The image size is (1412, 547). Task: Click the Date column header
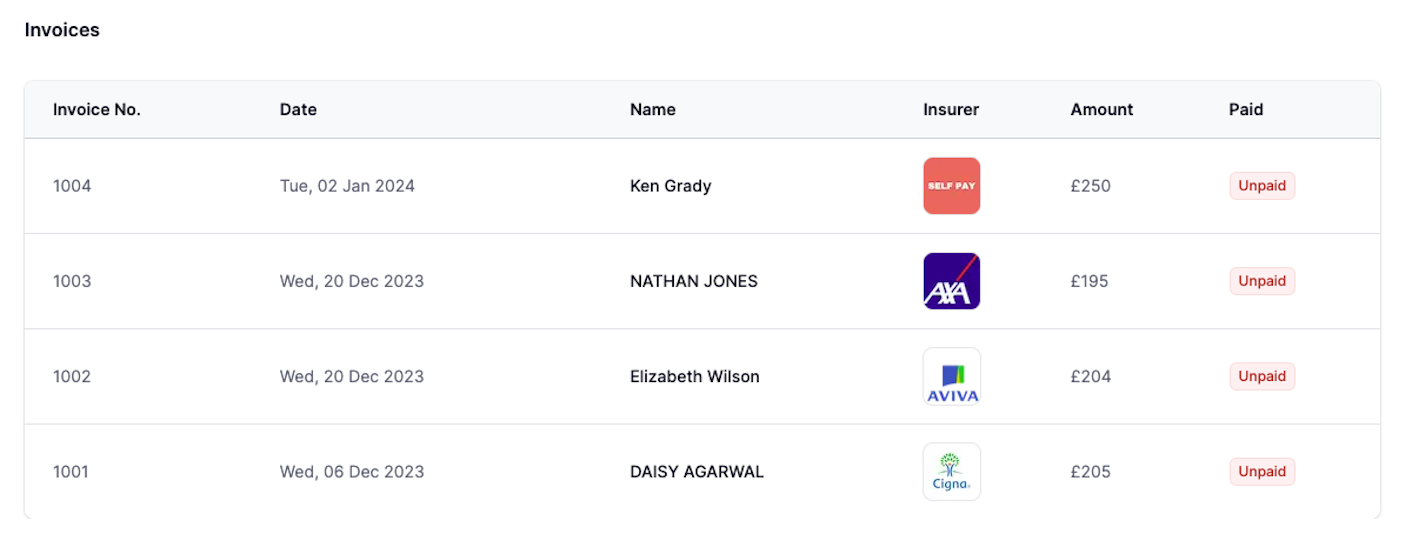[298, 110]
